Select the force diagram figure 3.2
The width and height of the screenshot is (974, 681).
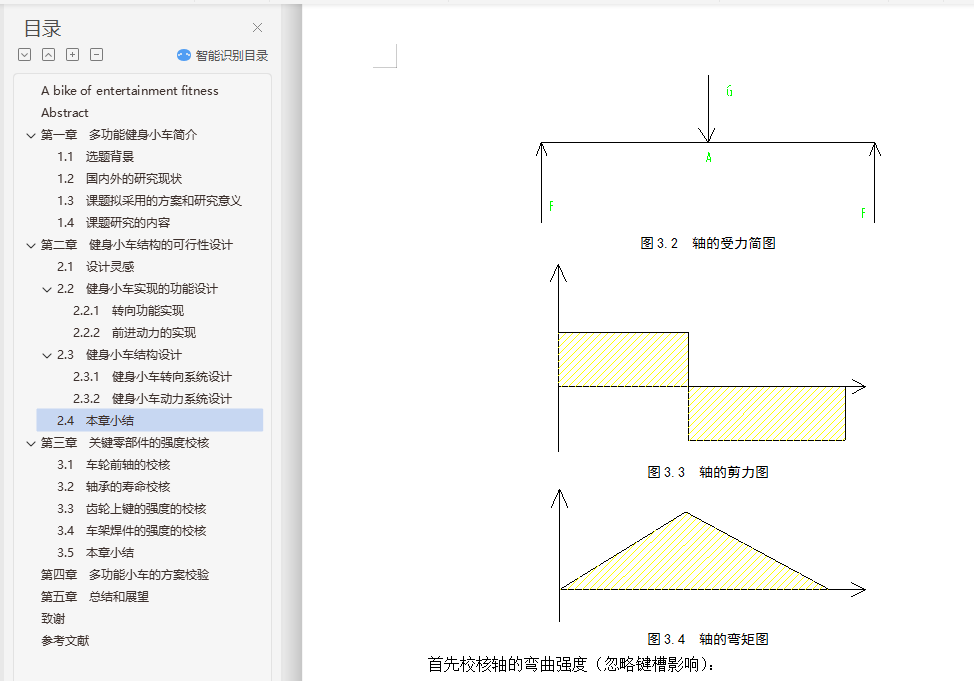[708, 149]
